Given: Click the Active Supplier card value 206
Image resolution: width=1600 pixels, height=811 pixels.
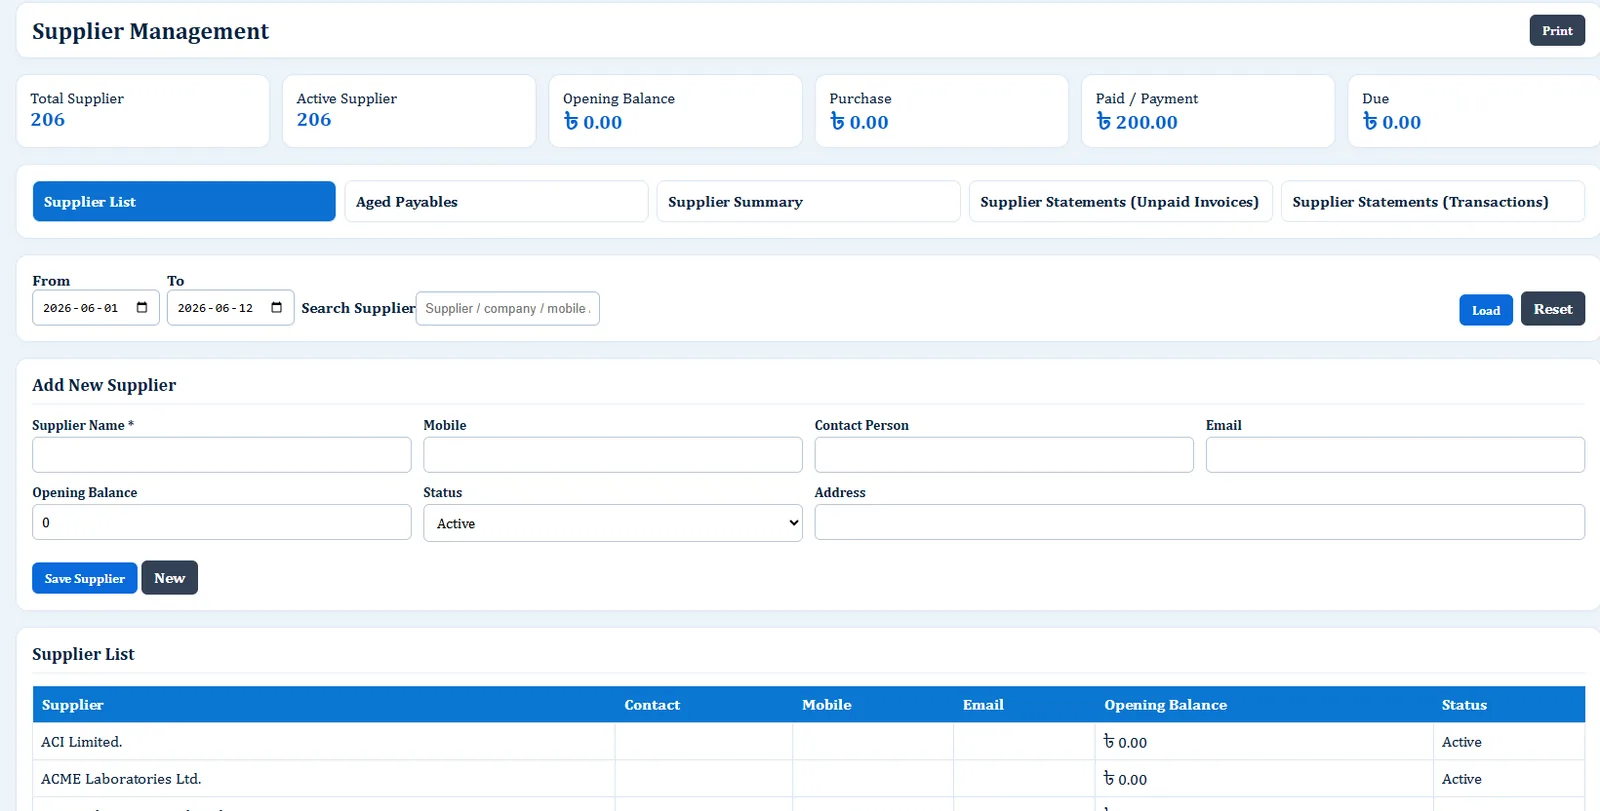Looking at the screenshot, I should [x=314, y=120].
